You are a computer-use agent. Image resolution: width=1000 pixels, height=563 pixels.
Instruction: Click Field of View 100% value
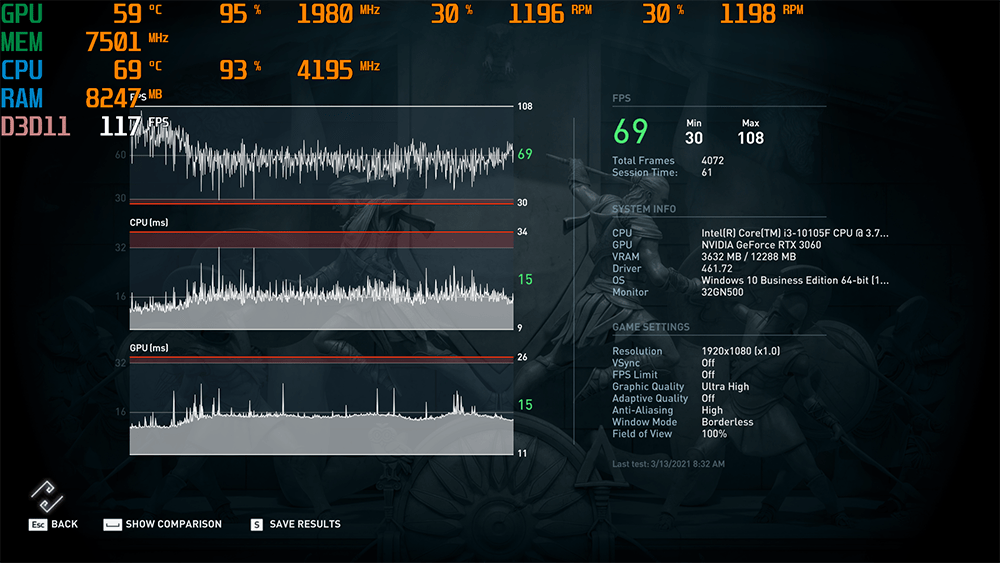pyautogui.click(x=714, y=434)
